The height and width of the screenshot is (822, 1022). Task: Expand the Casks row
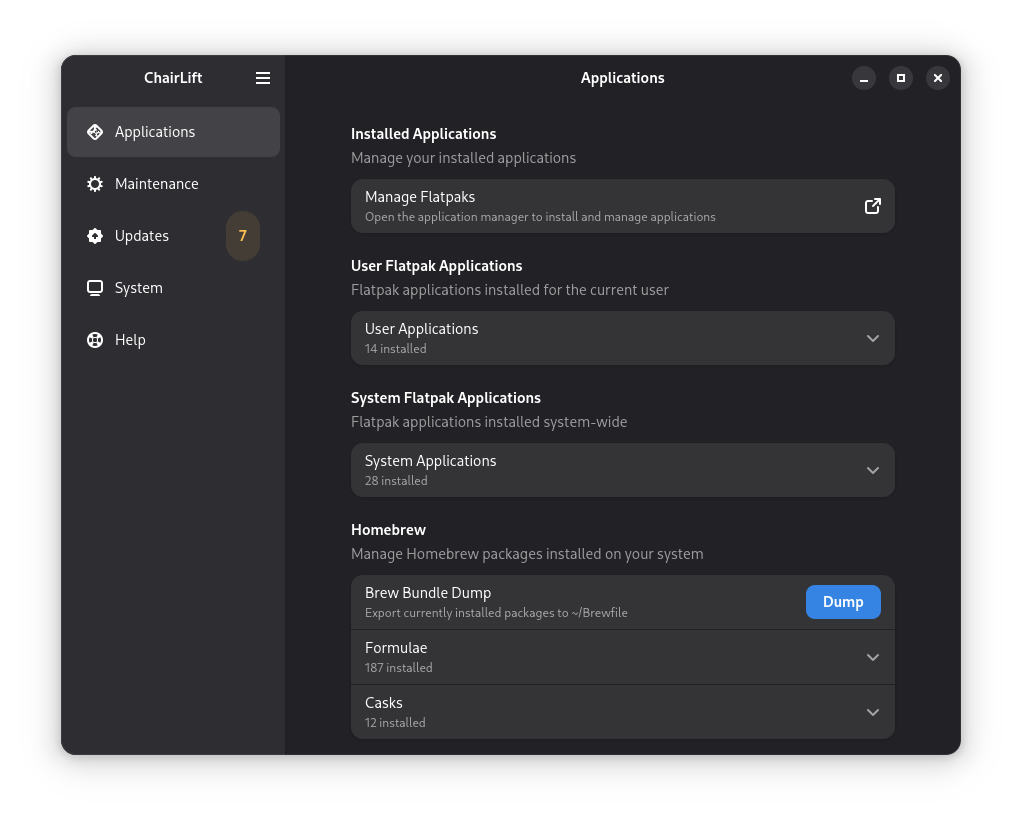872,712
